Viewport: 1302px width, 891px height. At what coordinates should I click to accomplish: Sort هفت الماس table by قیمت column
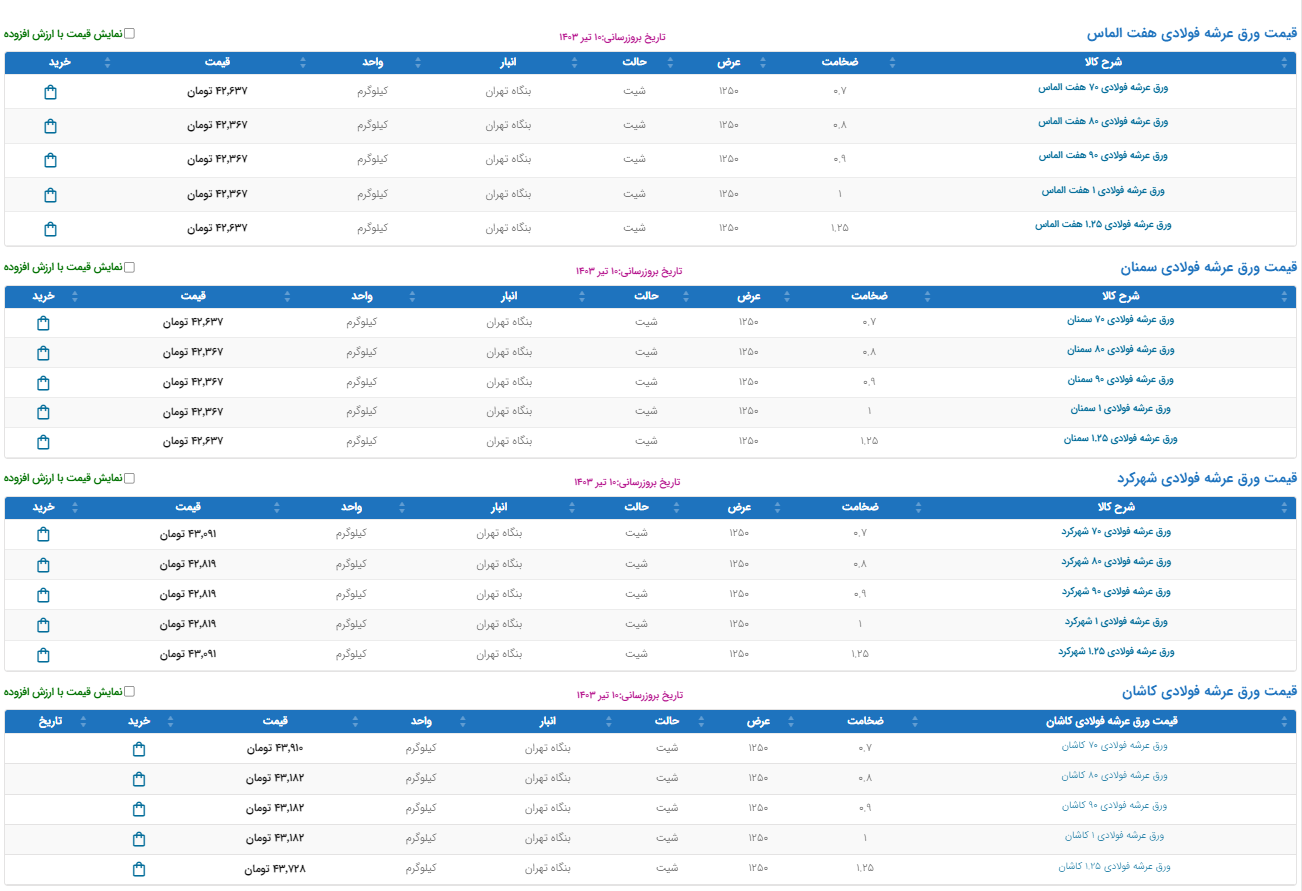coord(218,63)
